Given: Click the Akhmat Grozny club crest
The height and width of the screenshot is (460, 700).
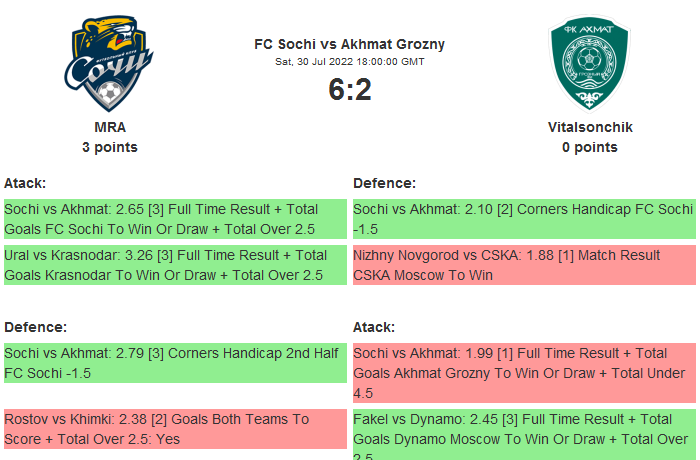Looking at the screenshot, I should 590,67.
